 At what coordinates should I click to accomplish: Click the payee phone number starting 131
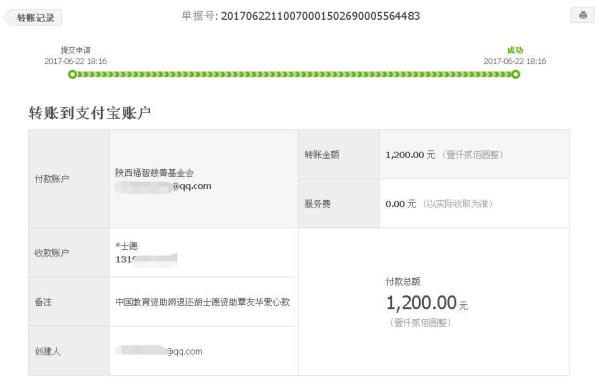tap(146, 259)
